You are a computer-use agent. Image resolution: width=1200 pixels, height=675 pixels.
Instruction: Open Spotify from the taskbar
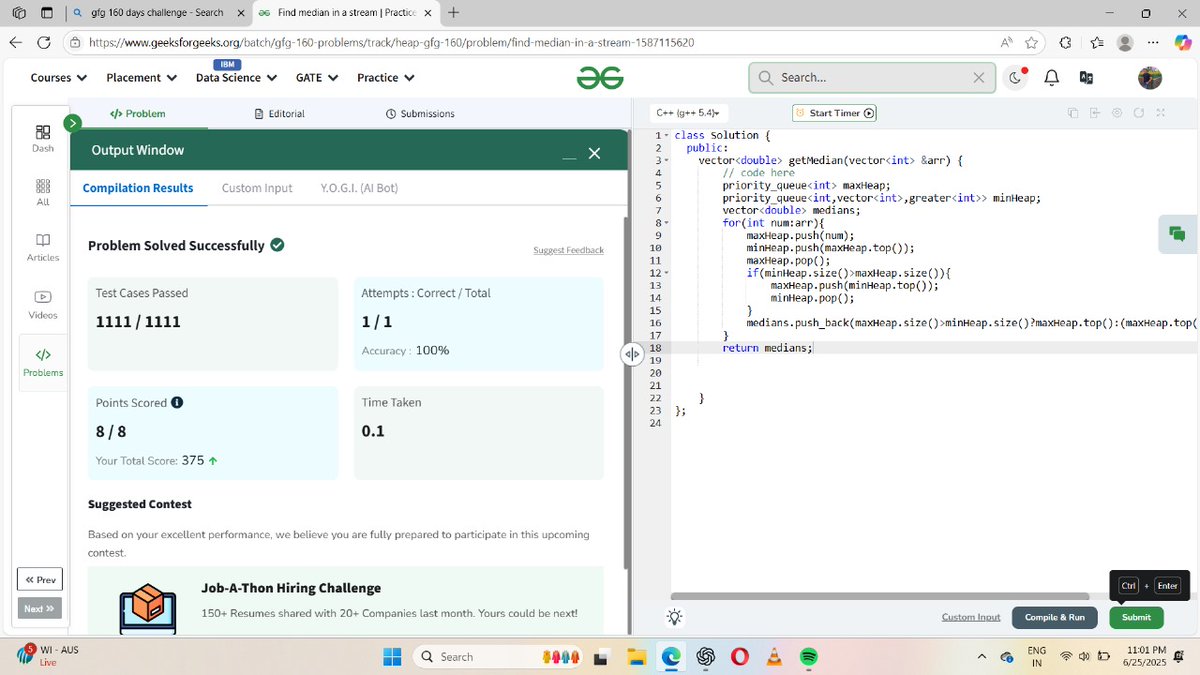coord(809,657)
